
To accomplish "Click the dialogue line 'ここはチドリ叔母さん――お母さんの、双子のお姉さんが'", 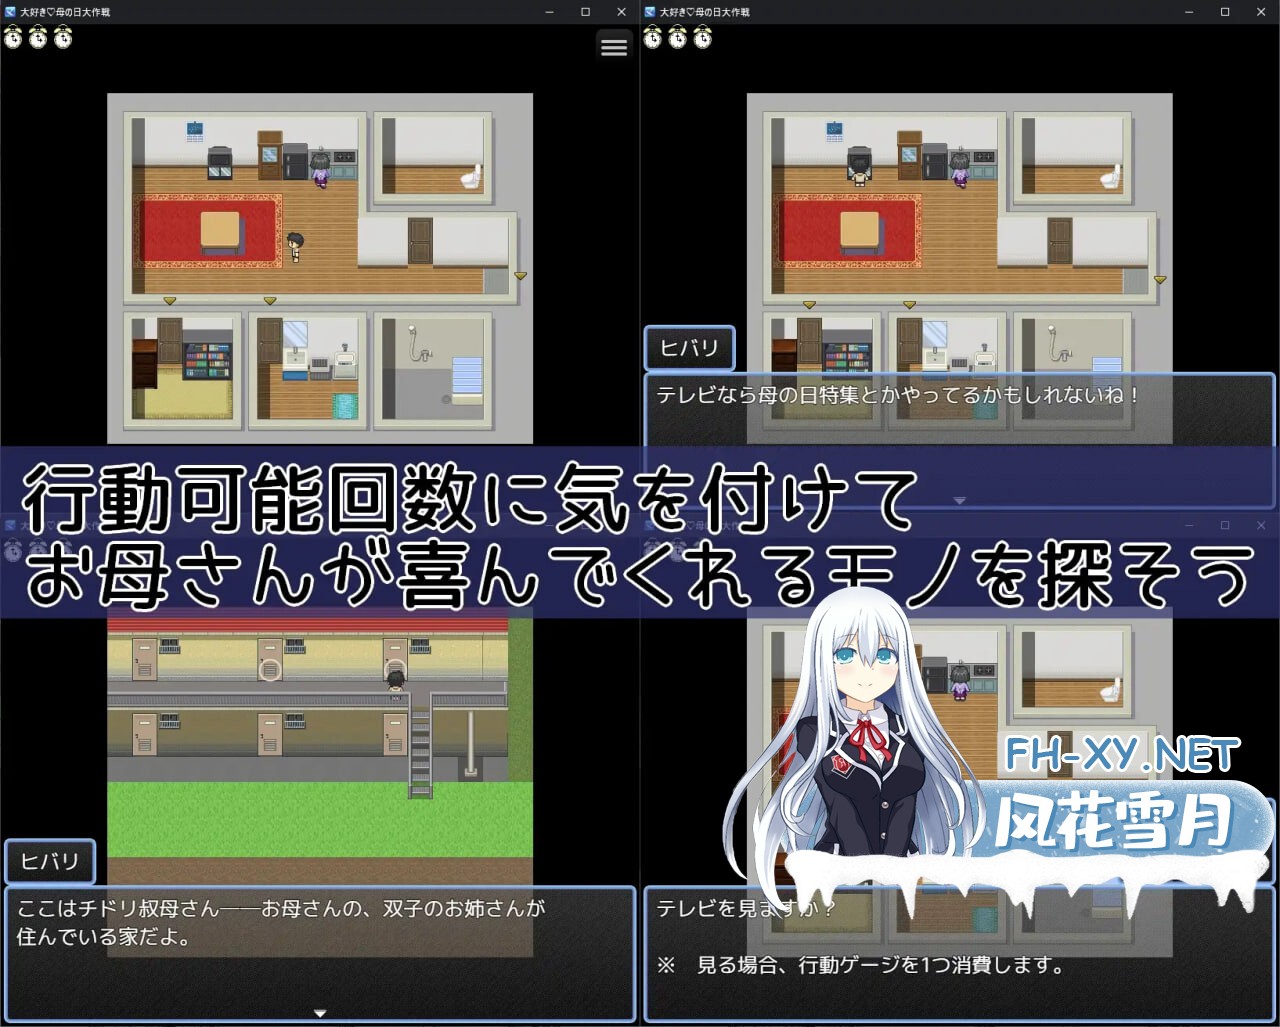I will pyautogui.click(x=281, y=909).
